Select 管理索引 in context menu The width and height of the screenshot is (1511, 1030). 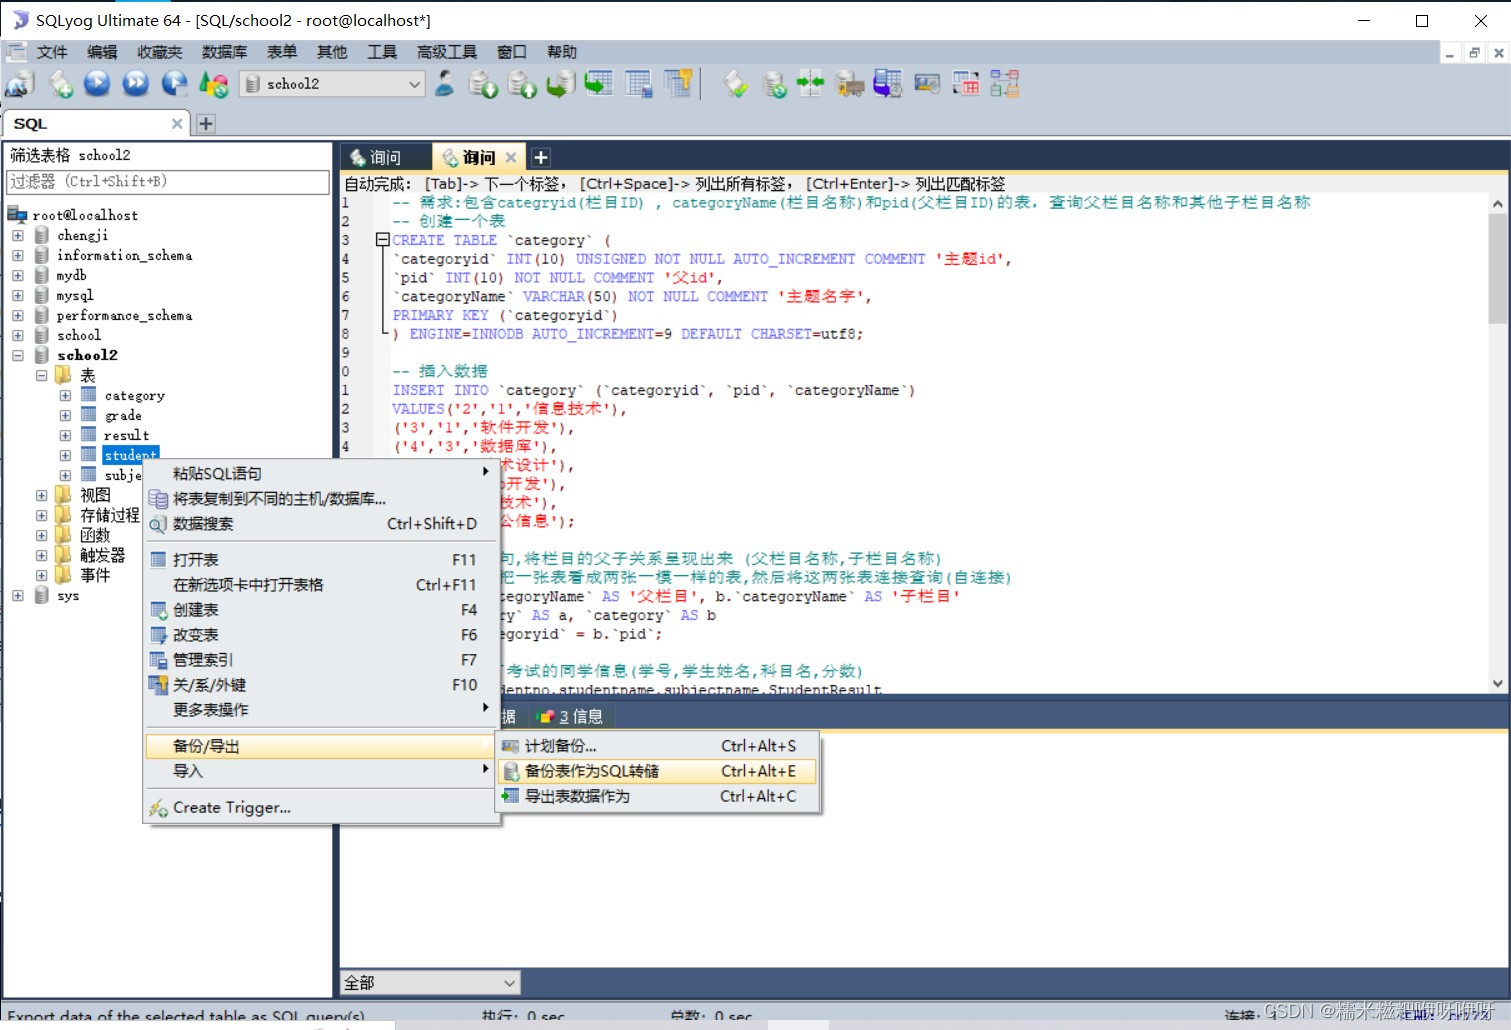click(321, 659)
